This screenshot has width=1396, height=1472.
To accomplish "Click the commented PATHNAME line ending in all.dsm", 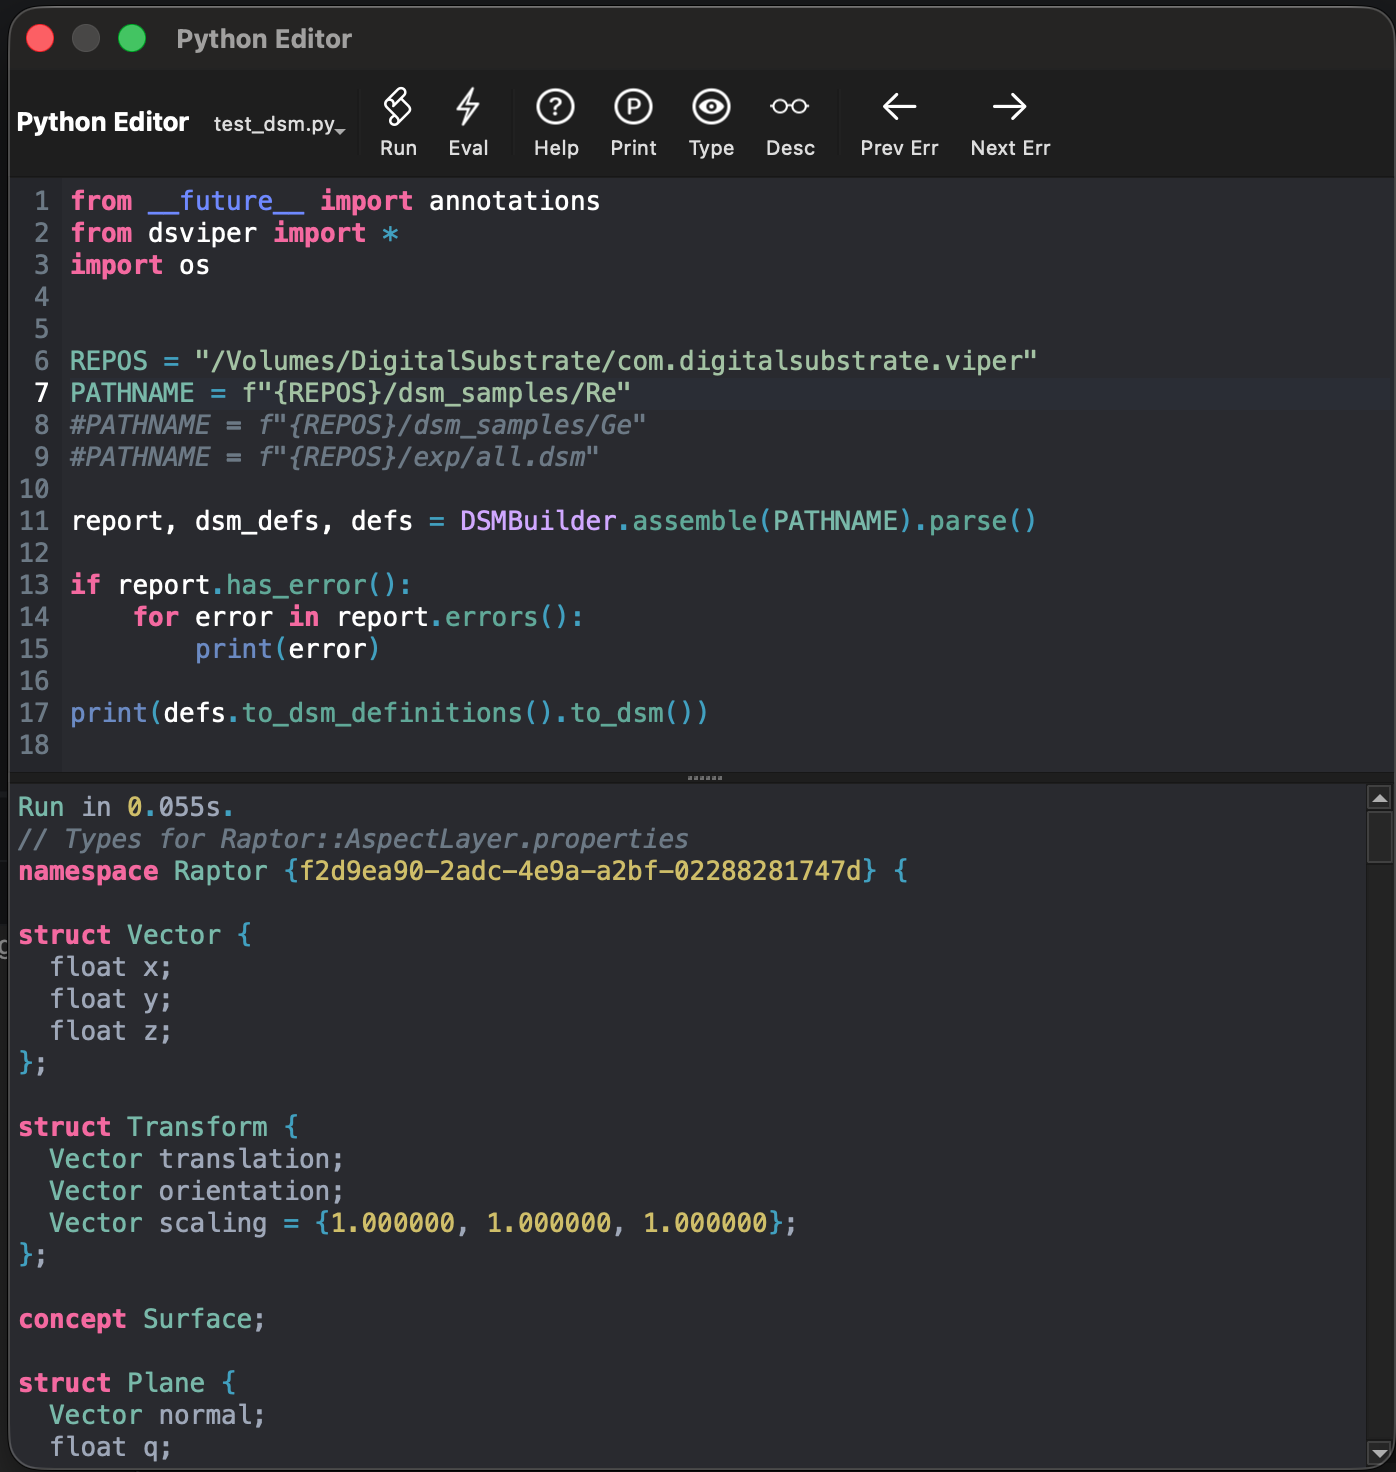I will click(334, 457).
